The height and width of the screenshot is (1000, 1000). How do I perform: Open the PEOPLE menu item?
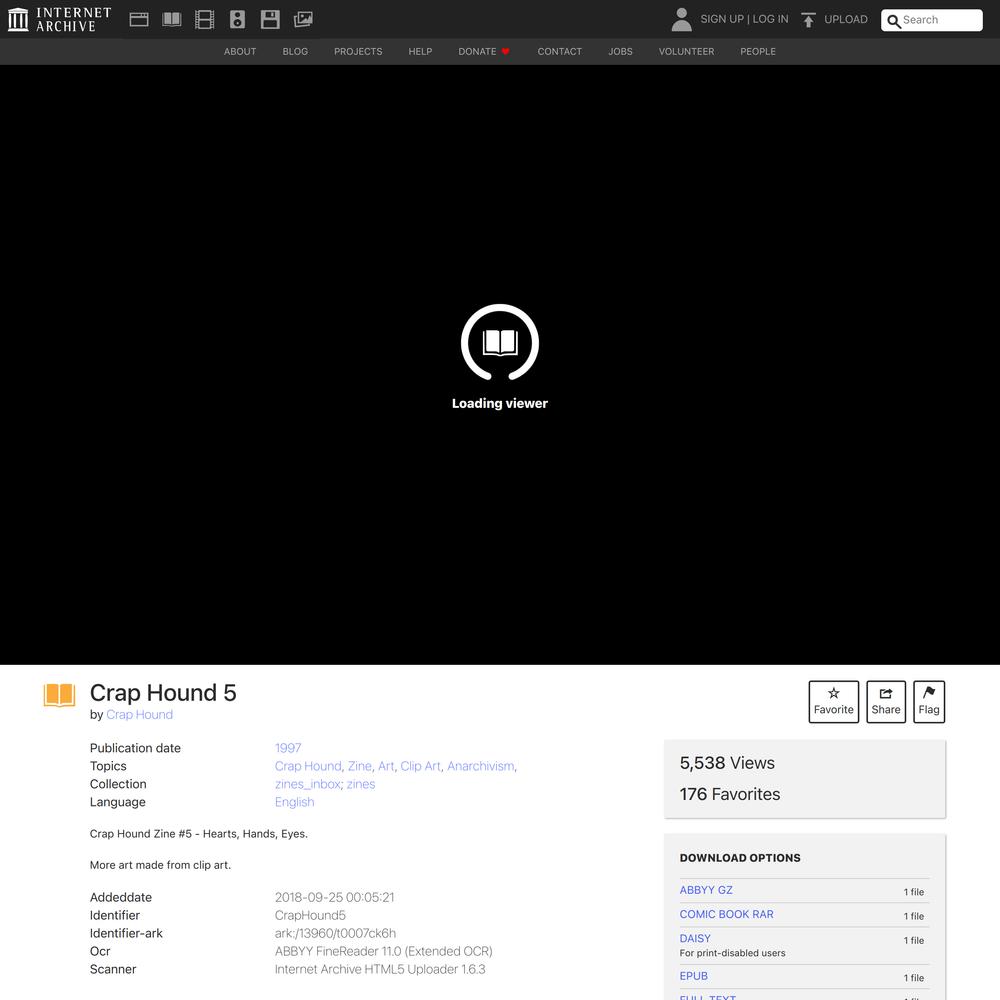[758, 52]
